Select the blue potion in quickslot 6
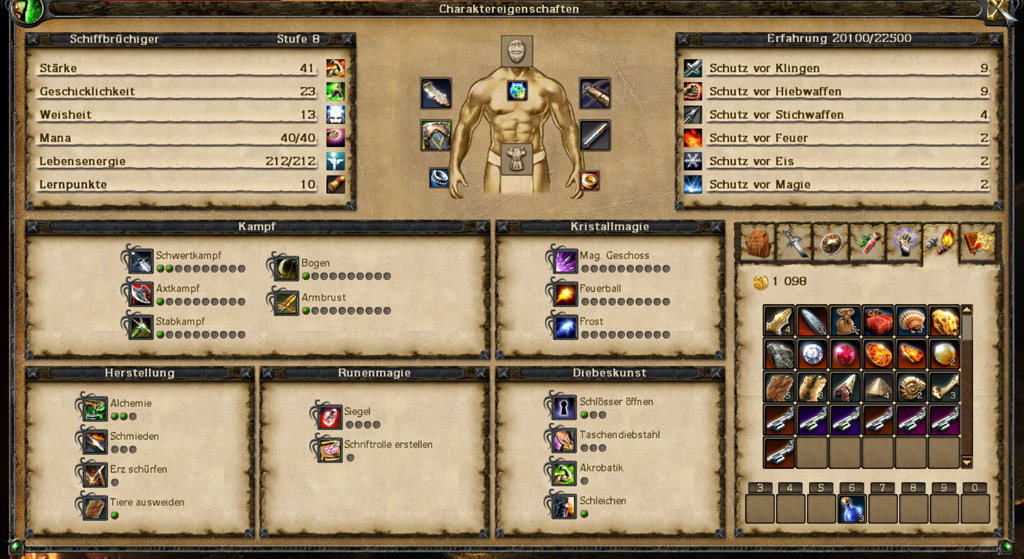The width and height of the screenshot is (1024, 559). 852,509
